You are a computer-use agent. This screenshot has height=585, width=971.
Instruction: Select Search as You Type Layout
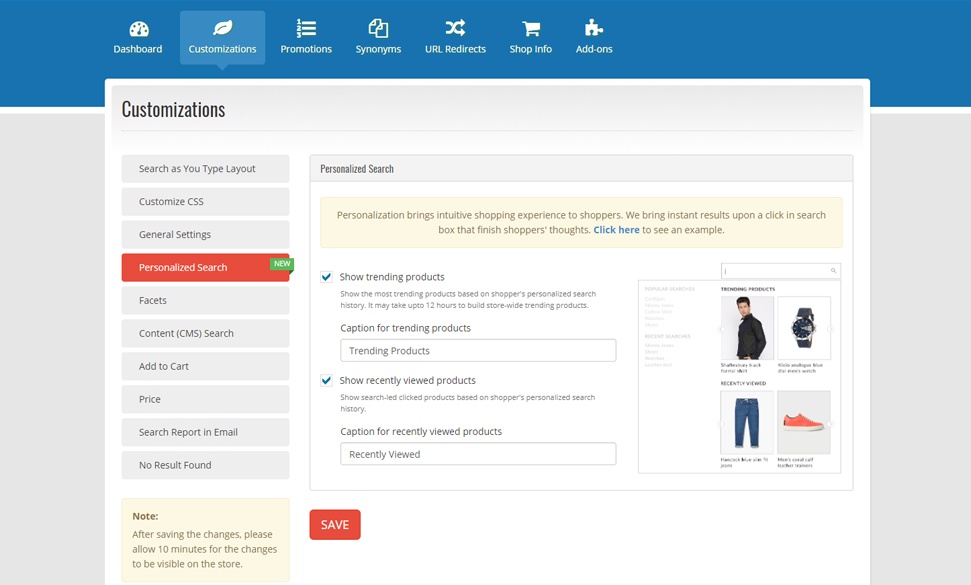(x=205, y=169)
